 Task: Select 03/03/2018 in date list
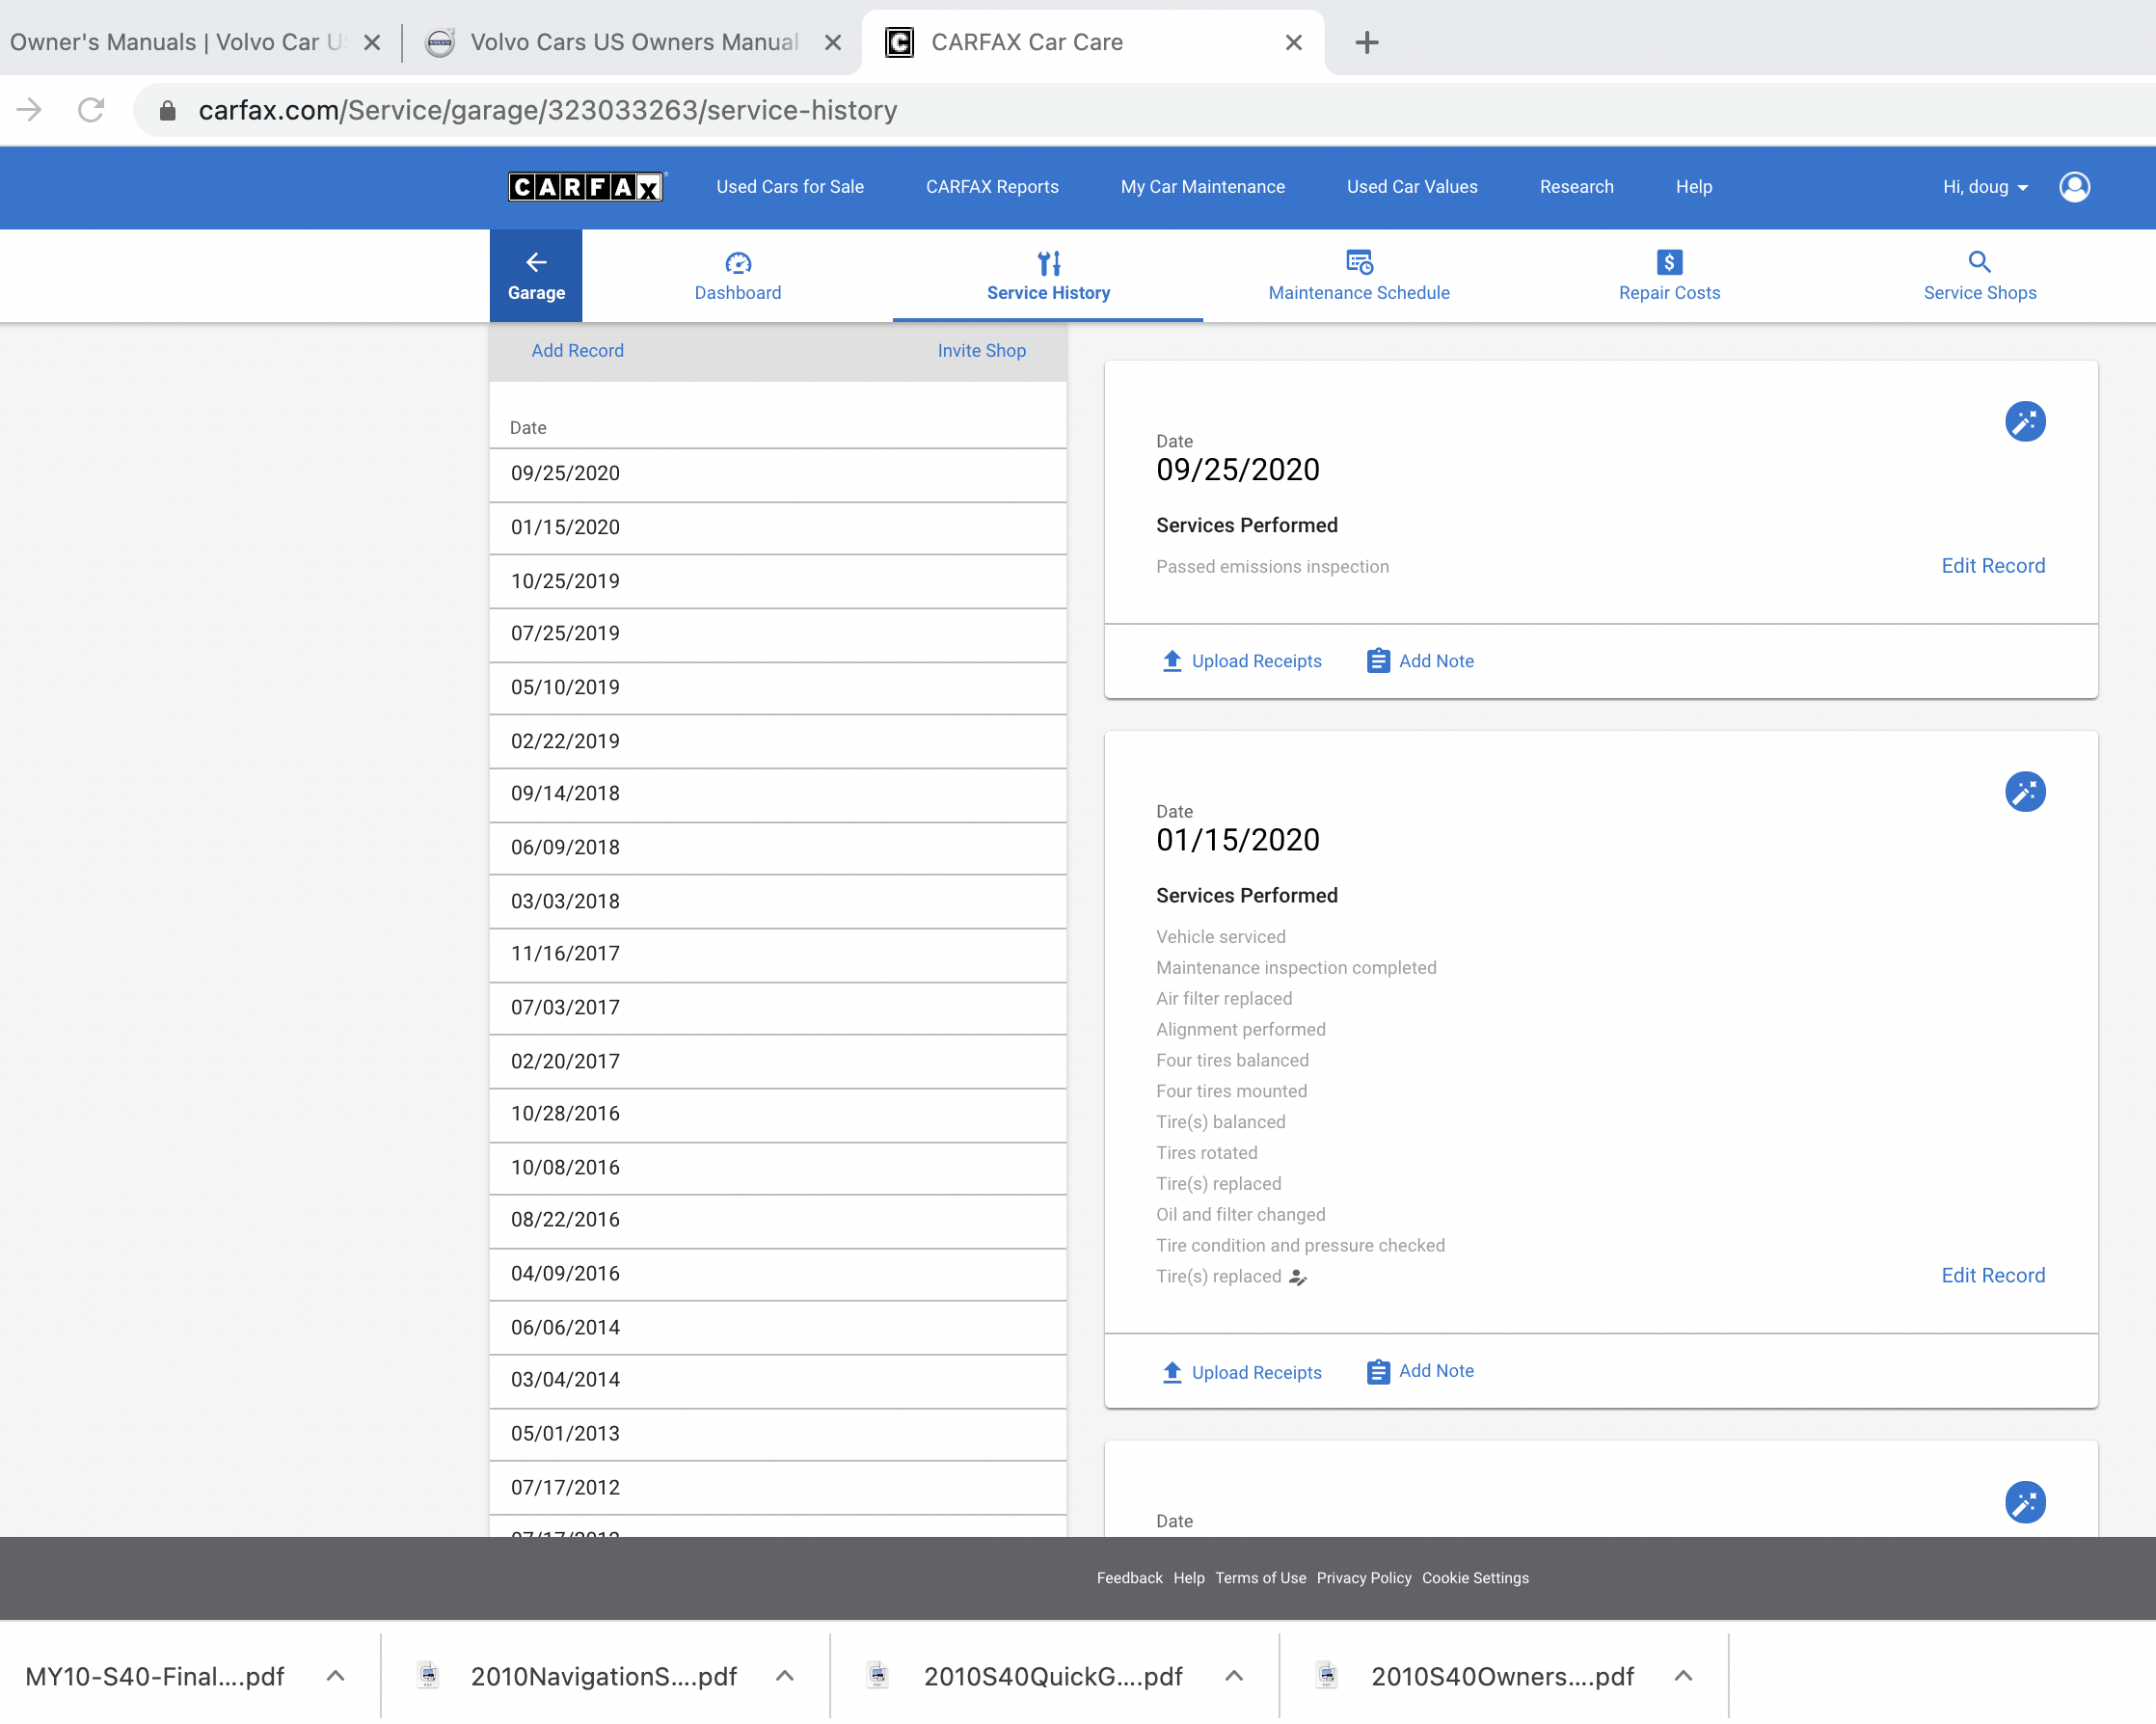point(778,901)
